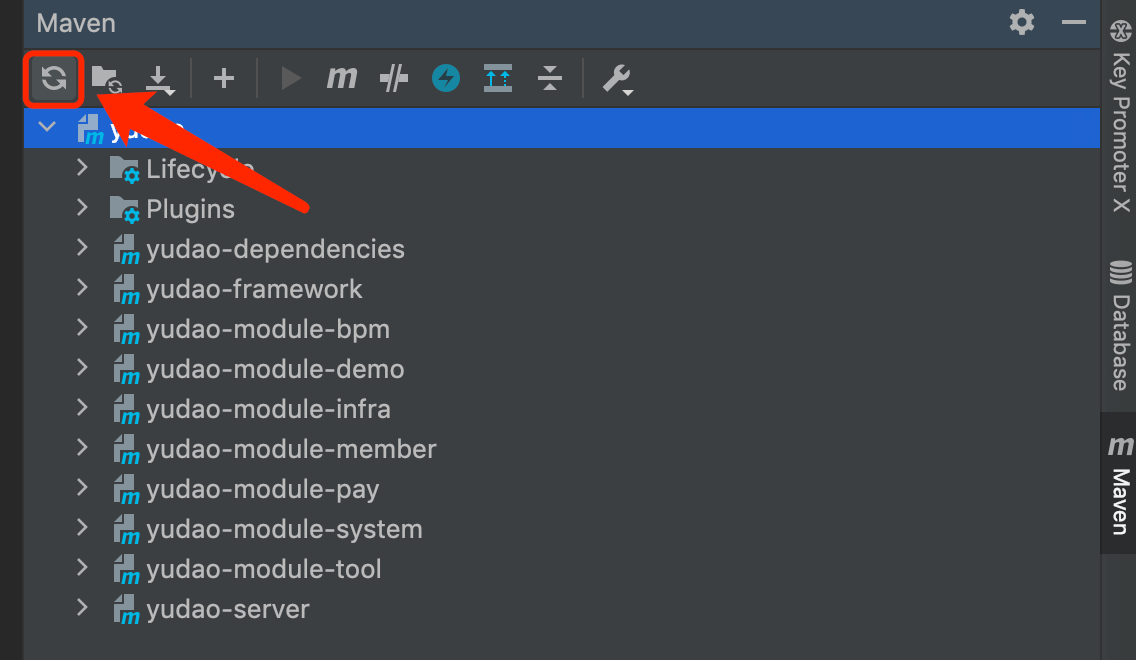Open the Database tool window tab
This screenshot has width=1136, height=660.
(1120, 326)
